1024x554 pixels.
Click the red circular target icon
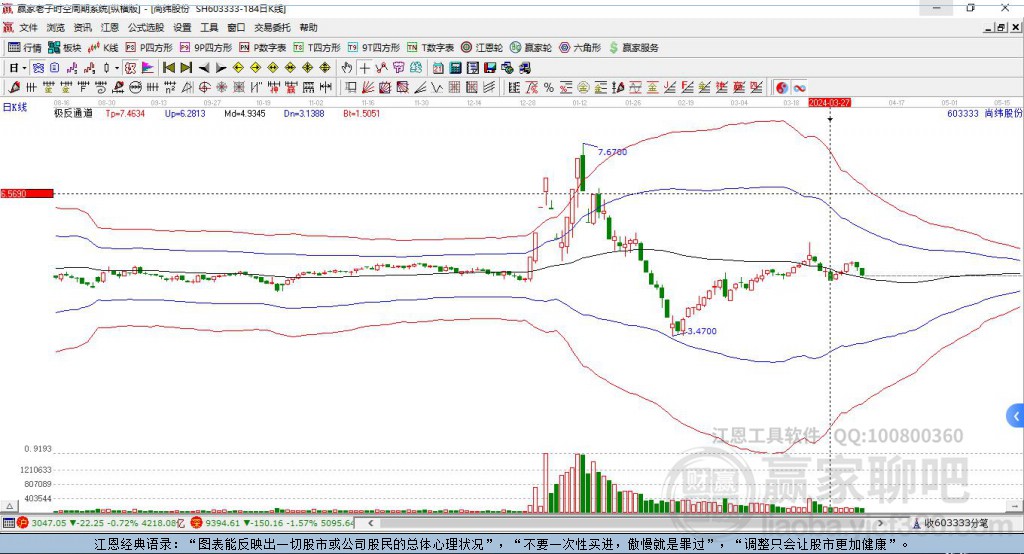click(x=204, y=88)
